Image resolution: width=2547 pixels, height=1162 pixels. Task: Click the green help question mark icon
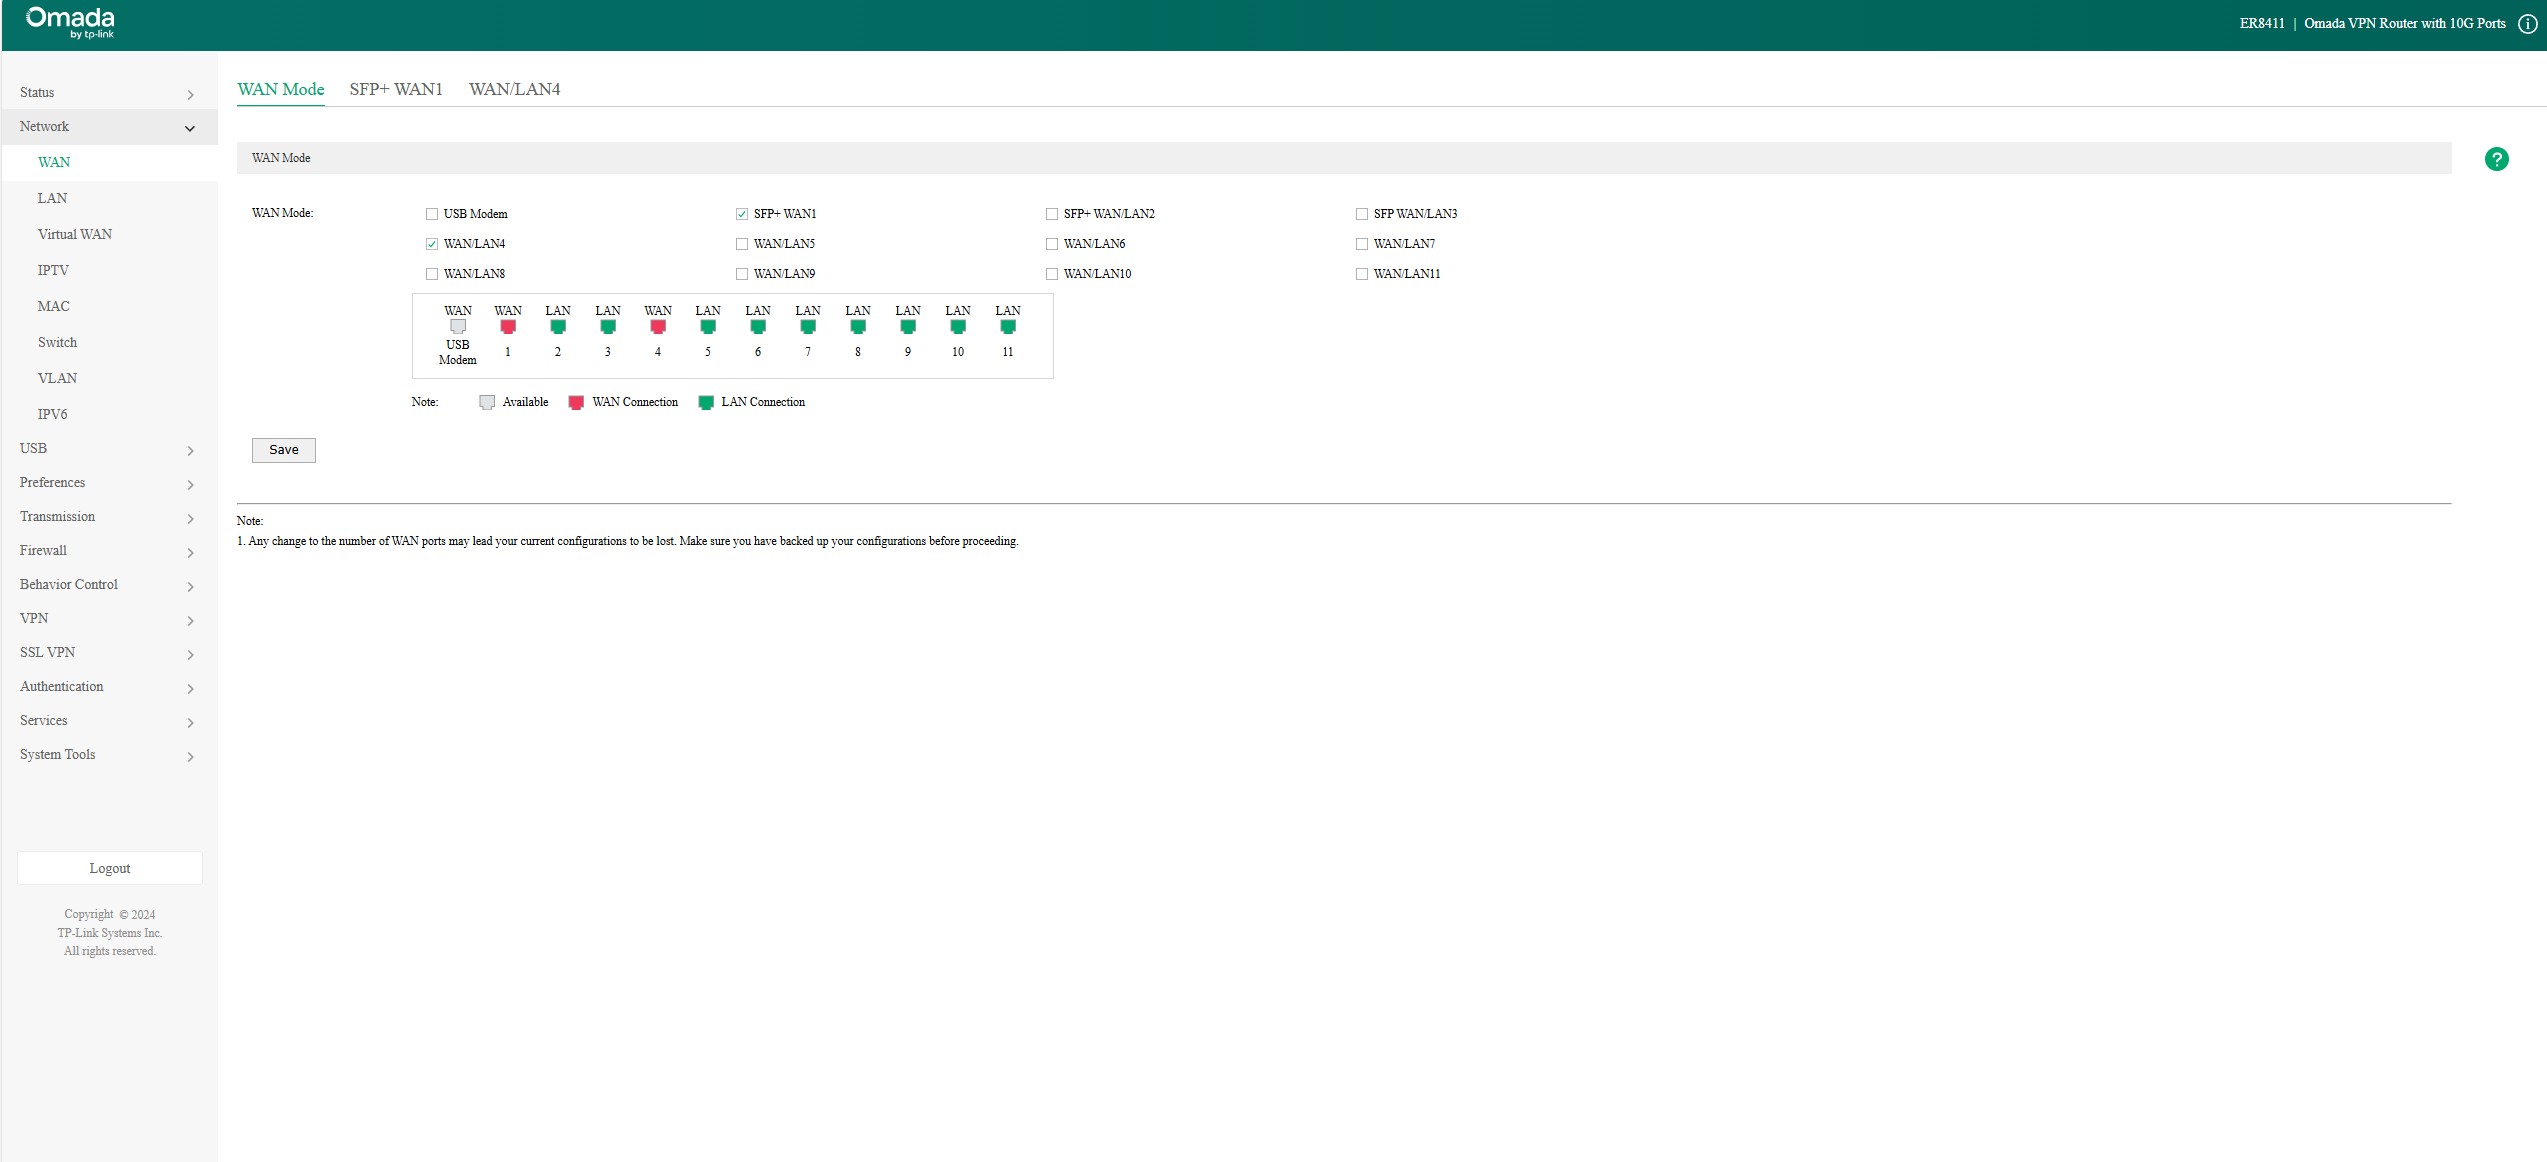(2496, 159)
